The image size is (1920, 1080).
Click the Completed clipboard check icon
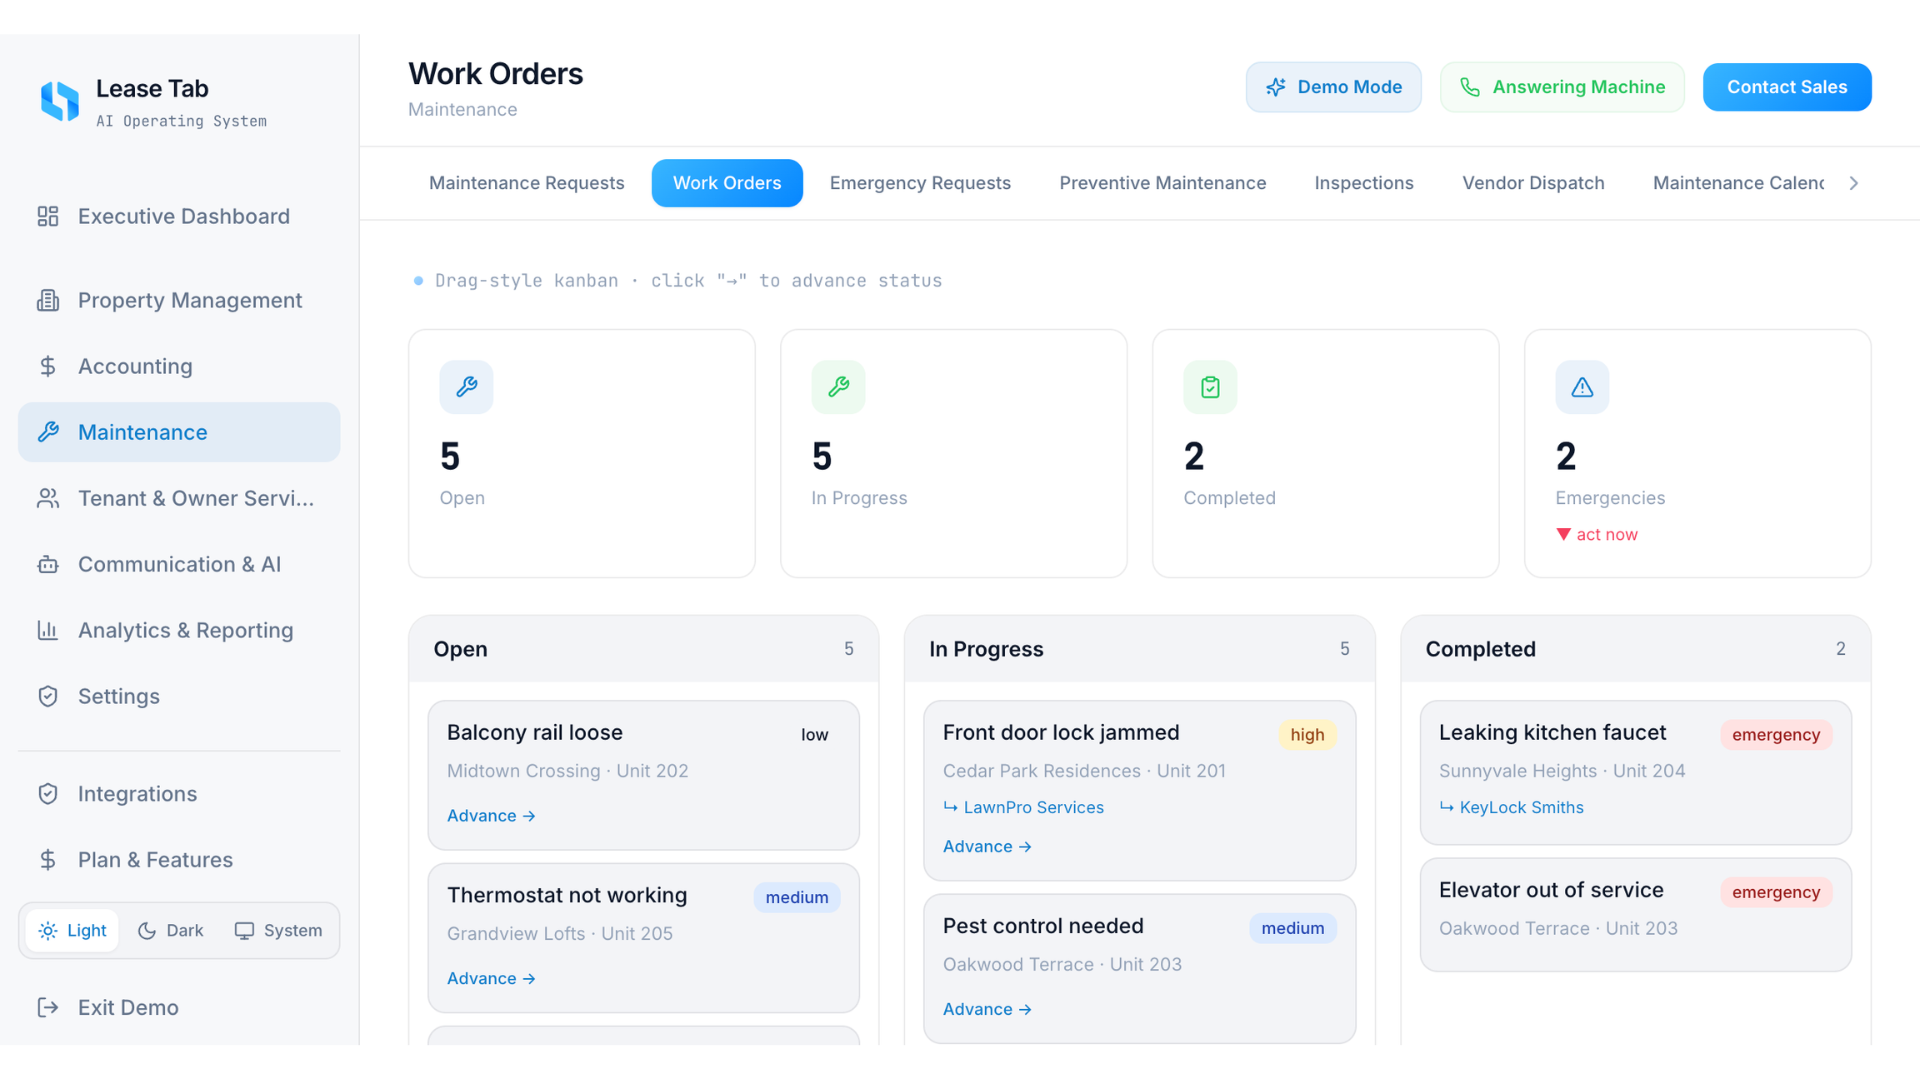(1210, 387)
